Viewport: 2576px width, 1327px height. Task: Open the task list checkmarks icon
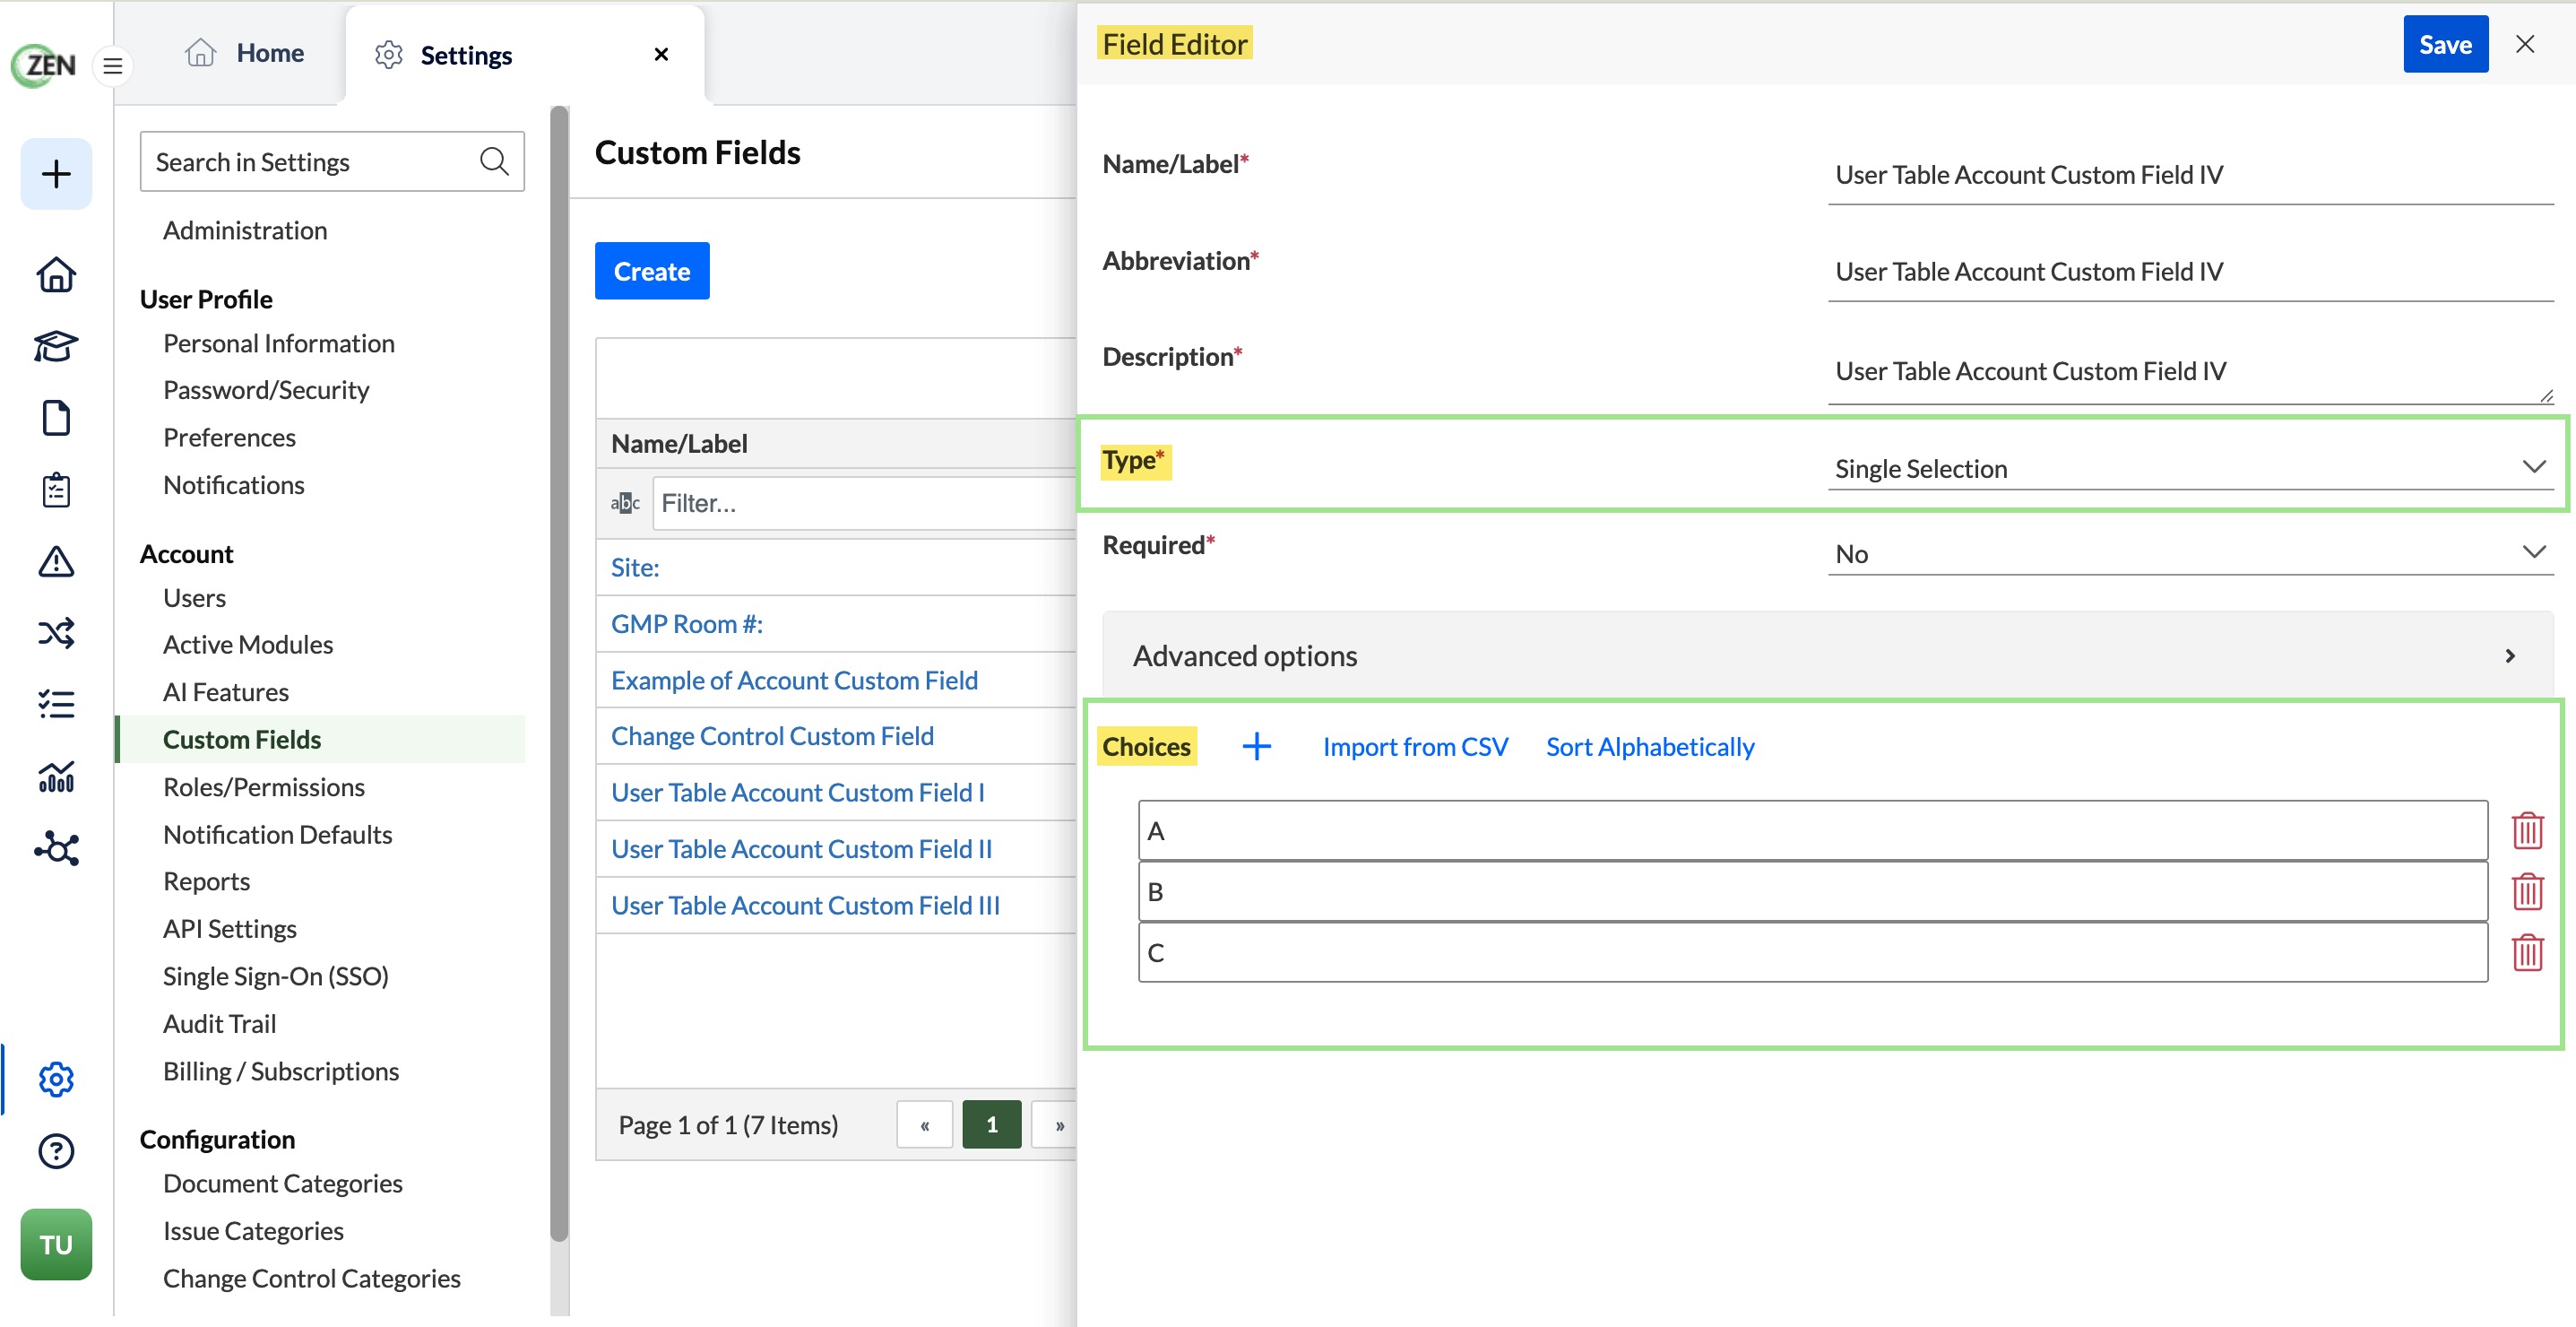(56, 705)
